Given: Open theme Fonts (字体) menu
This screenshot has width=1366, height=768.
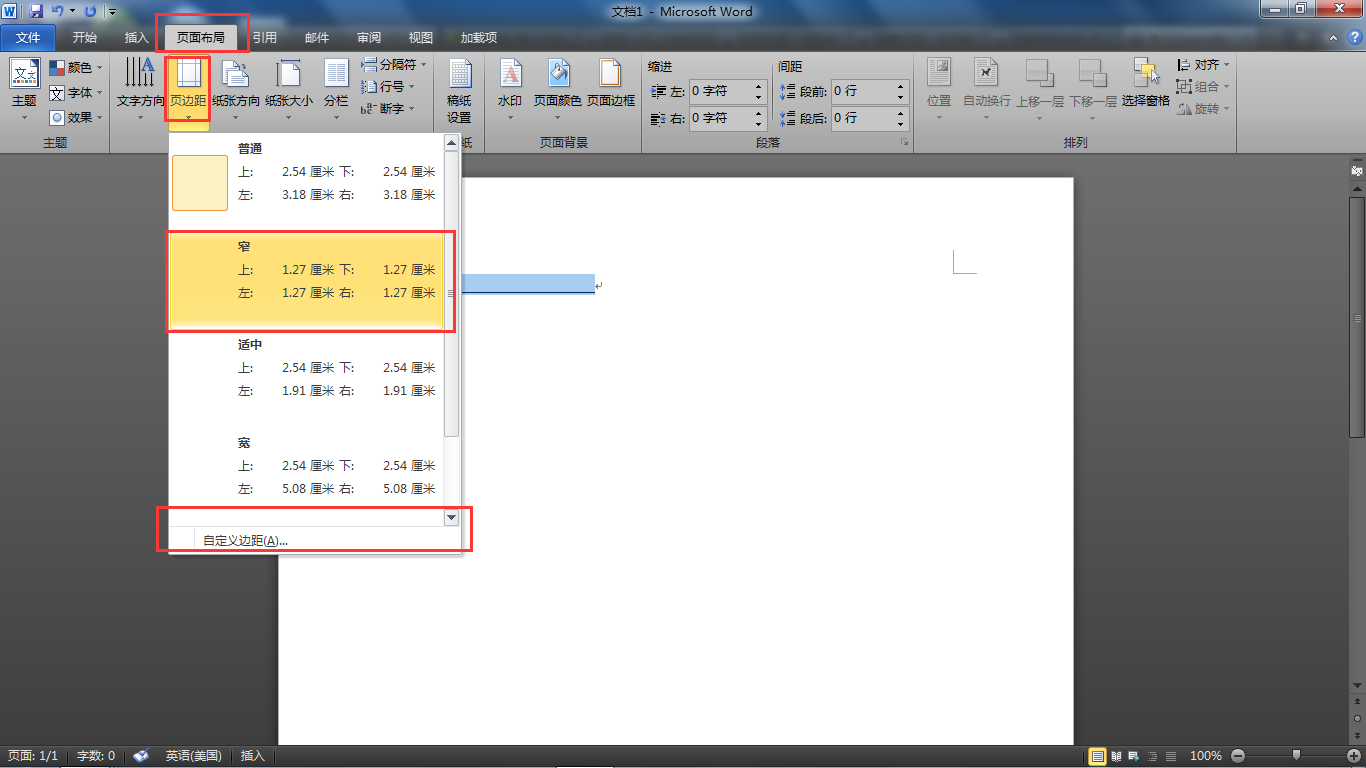Looking at the screenshot, I should (76, 92).
